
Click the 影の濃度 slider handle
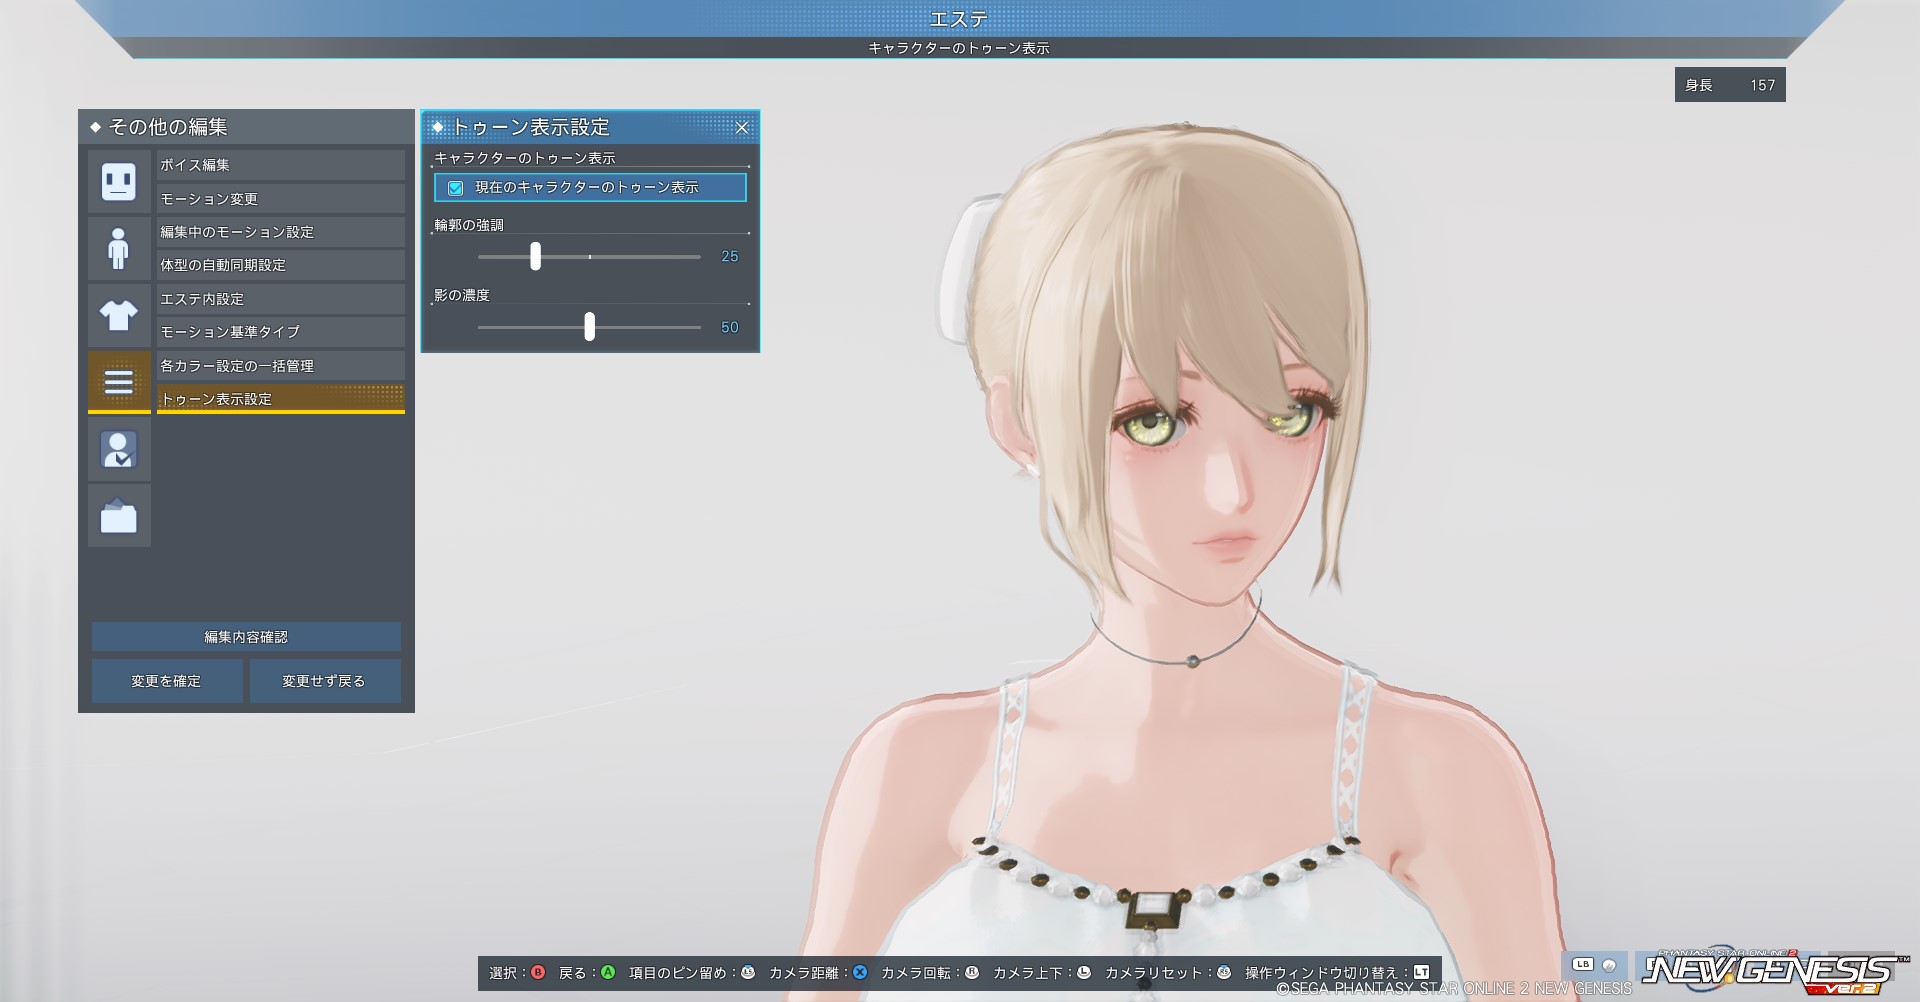tap(589, 327)
